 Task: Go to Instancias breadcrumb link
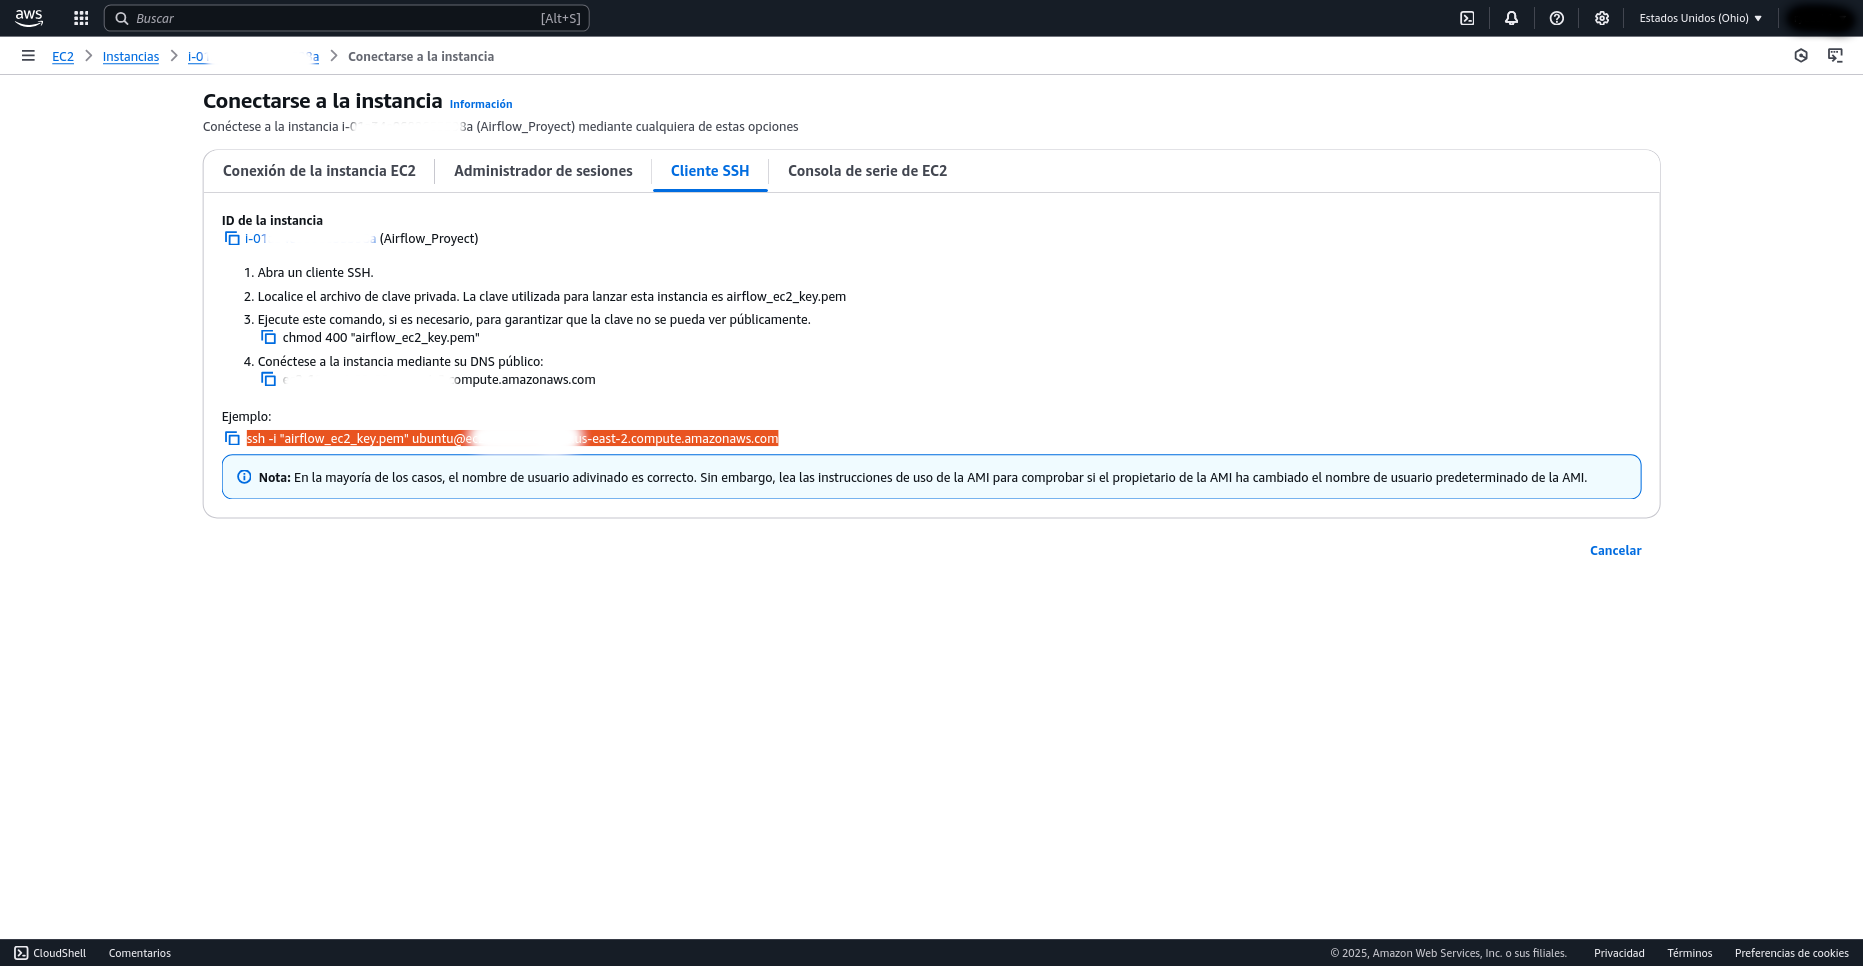pos(131,57)
